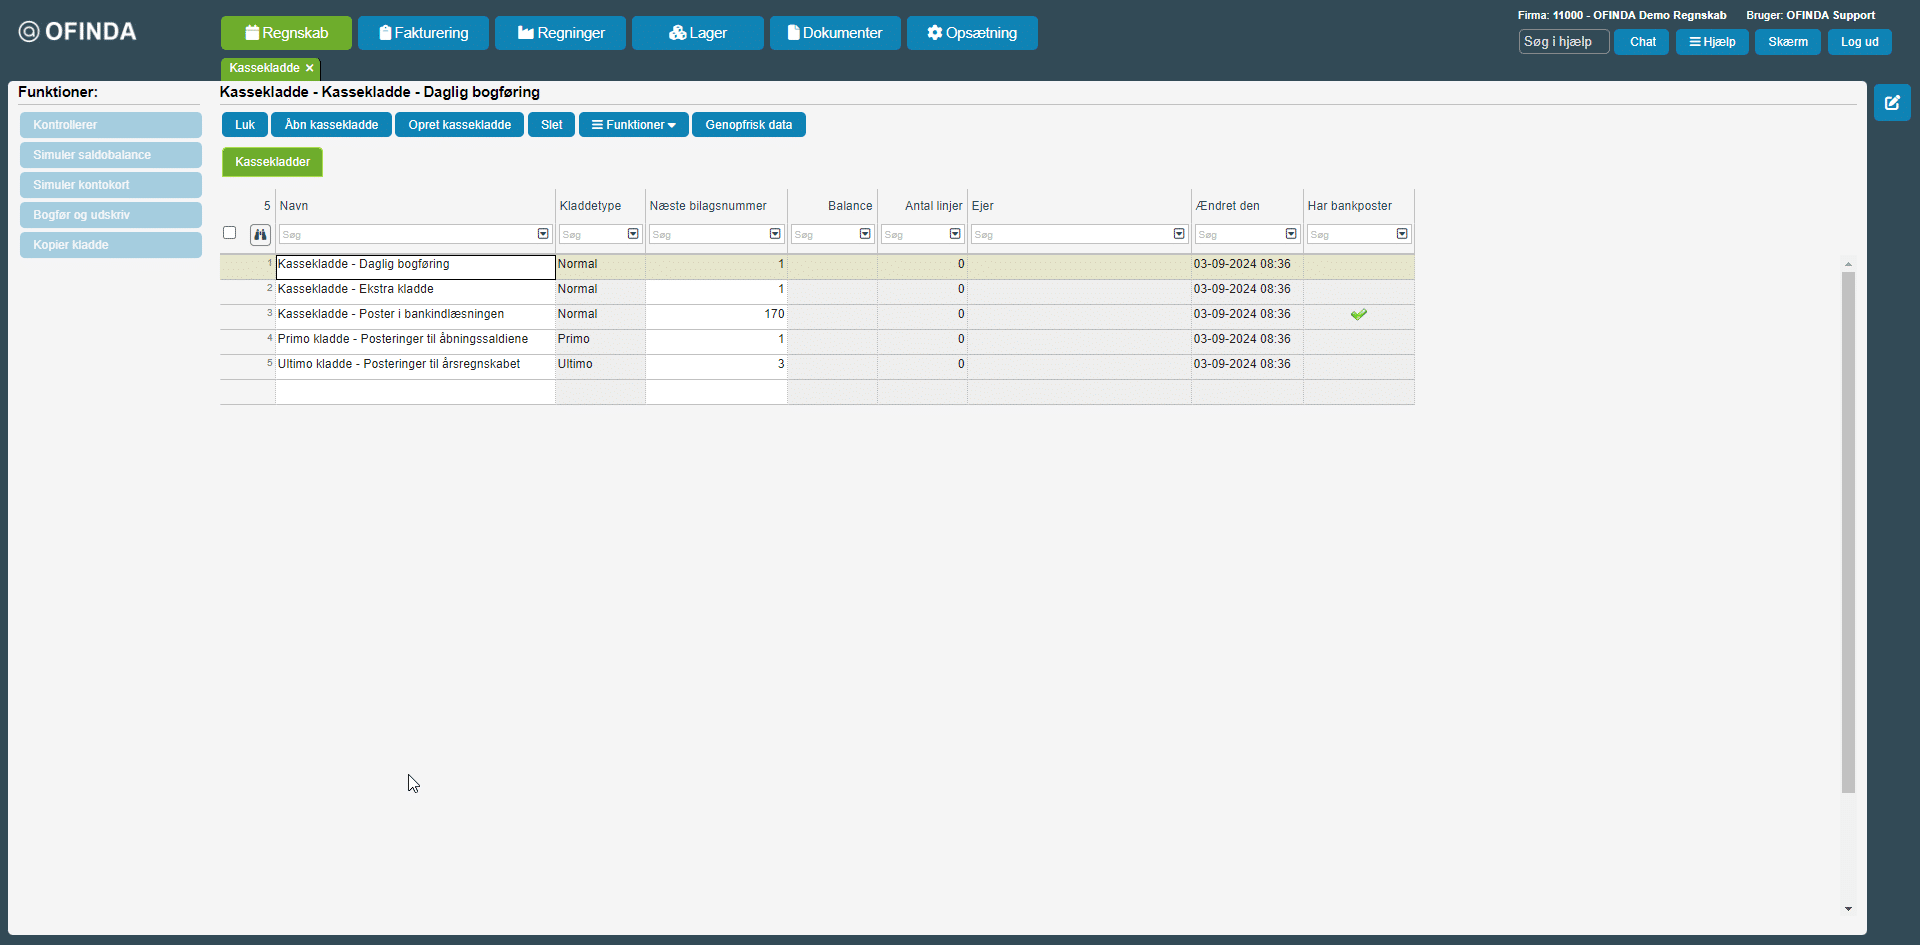Toggle the select-all rows checkbox
Screen dimensions: 1920x945
[x=229, y=233]
